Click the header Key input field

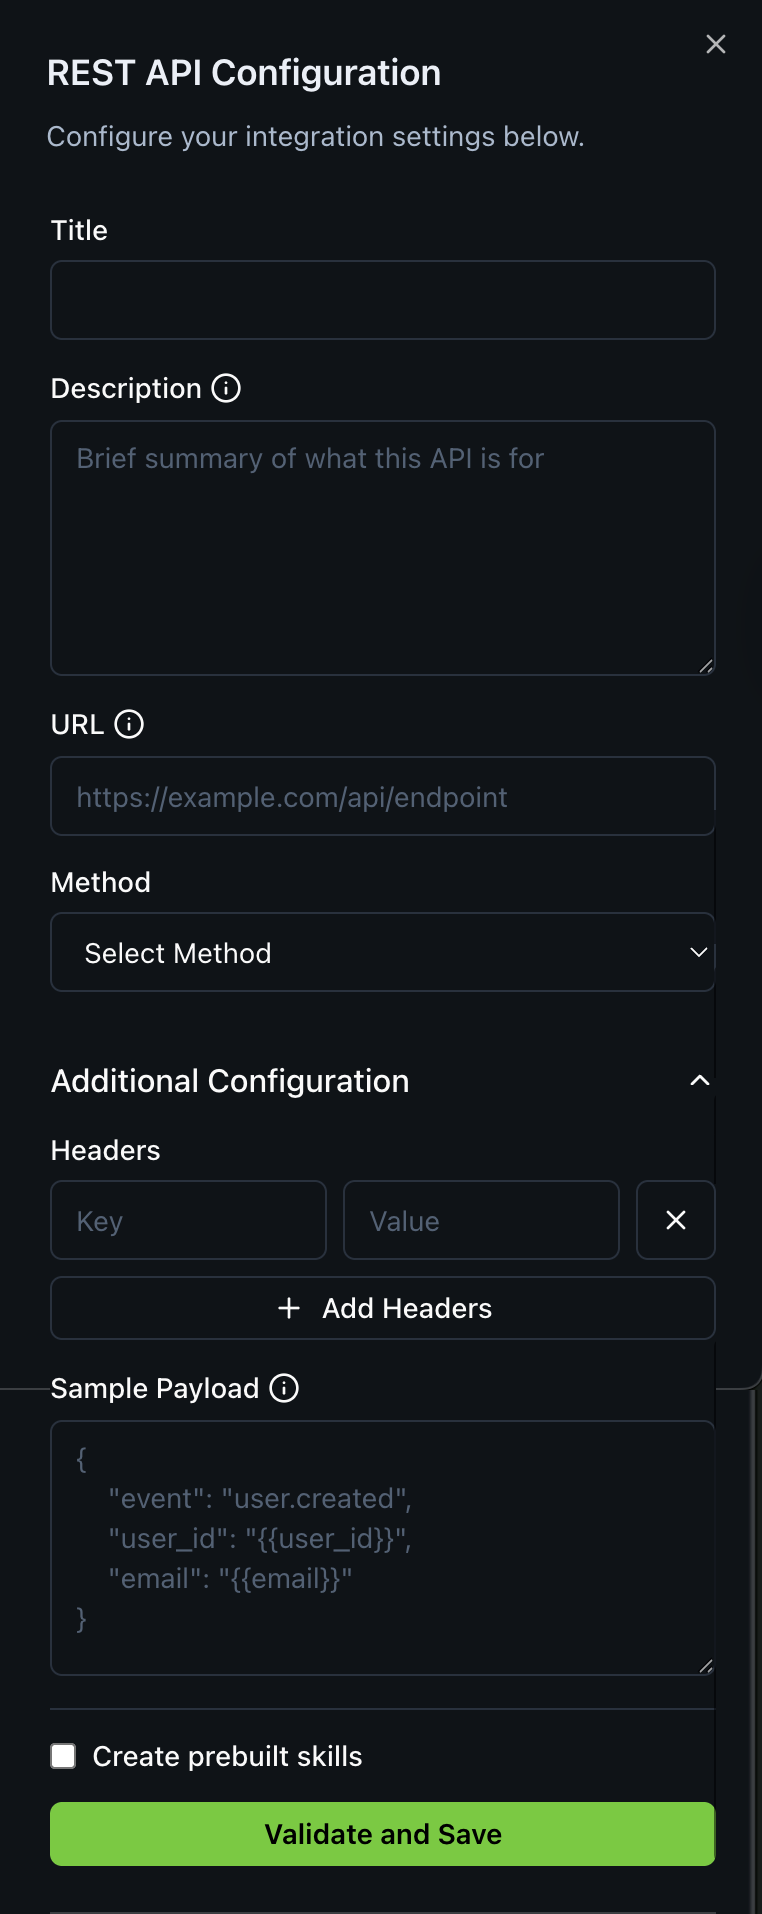coord(188,1220)
